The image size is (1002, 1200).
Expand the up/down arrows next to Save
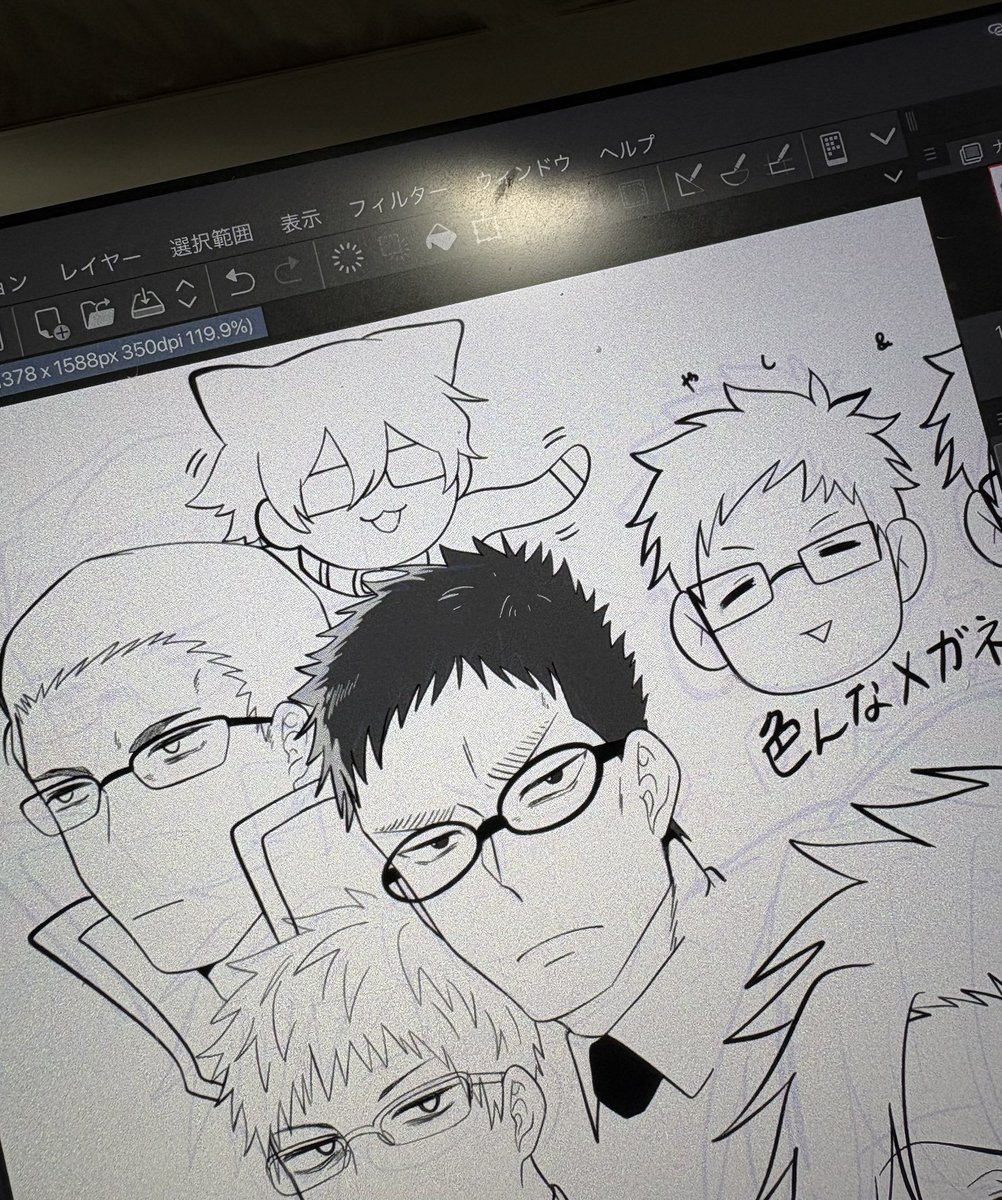click(186, 292)
